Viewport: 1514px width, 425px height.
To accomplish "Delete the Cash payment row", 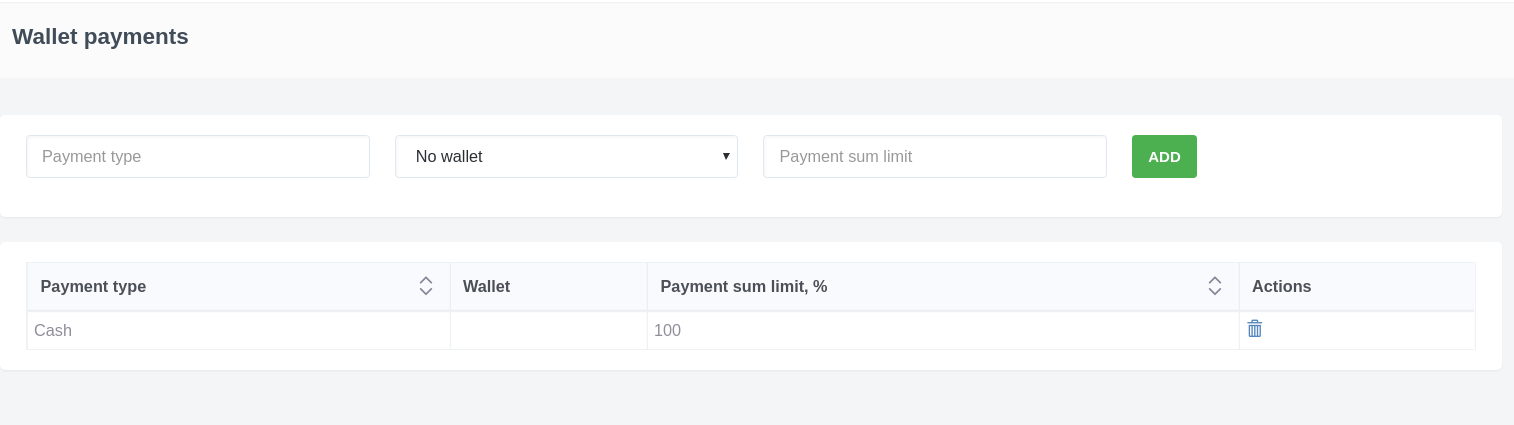I will point(1254,329).
